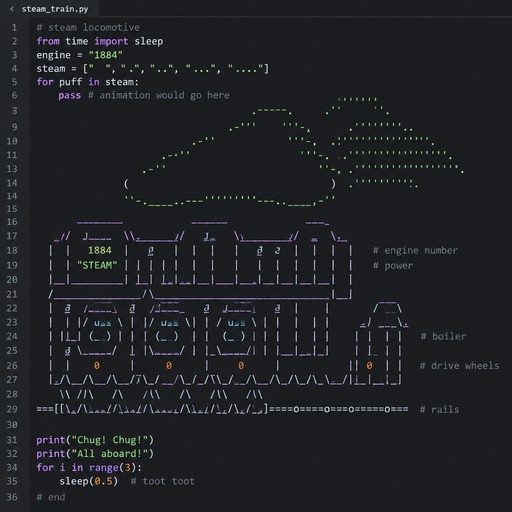Click the 'pass' keyword on line 6
Screen dimensions: 512x512
(69, 96)
